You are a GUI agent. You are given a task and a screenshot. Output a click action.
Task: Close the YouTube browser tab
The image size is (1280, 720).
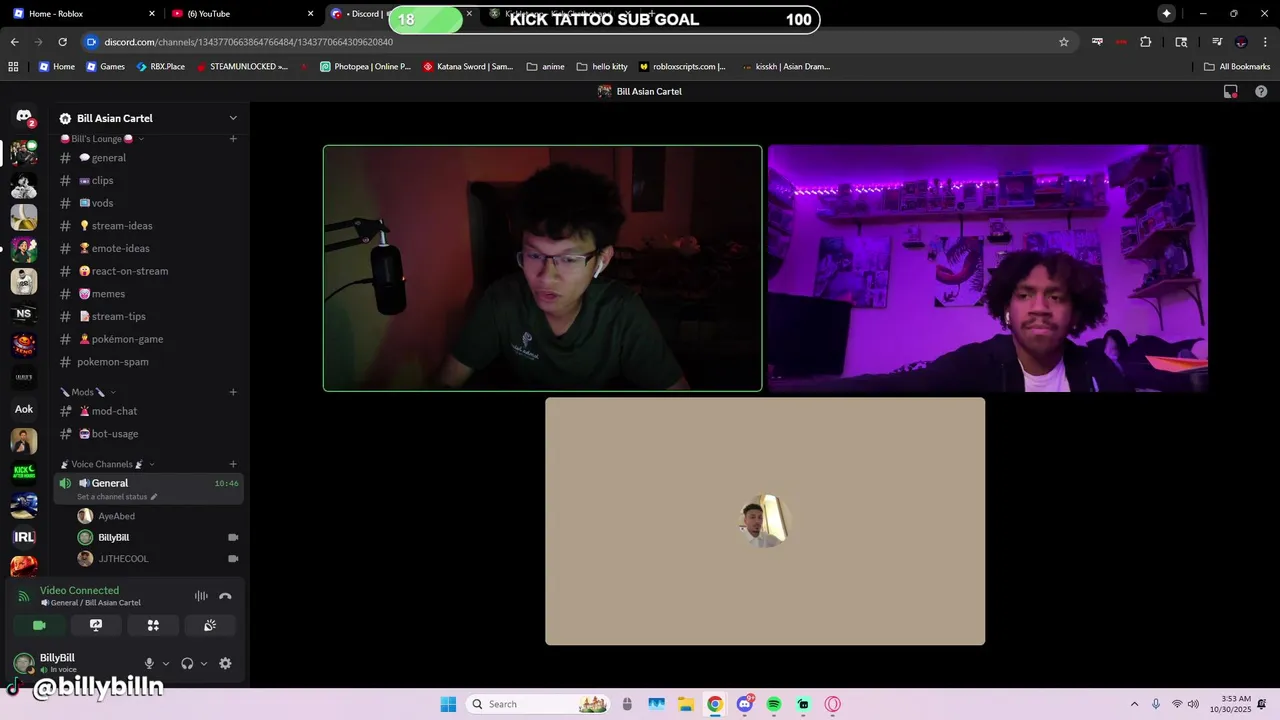[310, 14]
